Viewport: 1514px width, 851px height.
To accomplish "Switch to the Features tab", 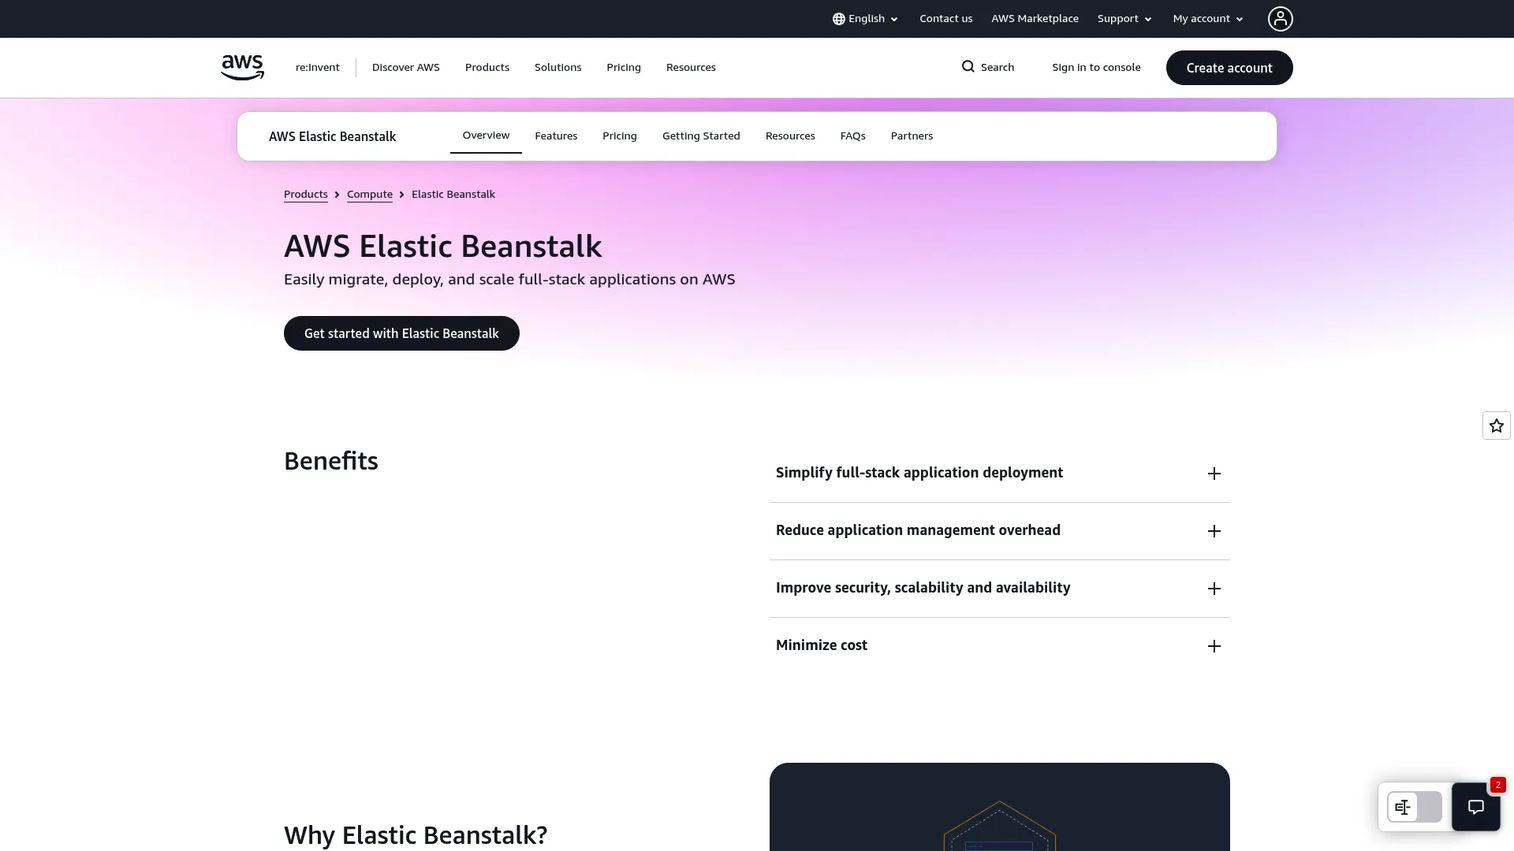I will click(556, 136).
